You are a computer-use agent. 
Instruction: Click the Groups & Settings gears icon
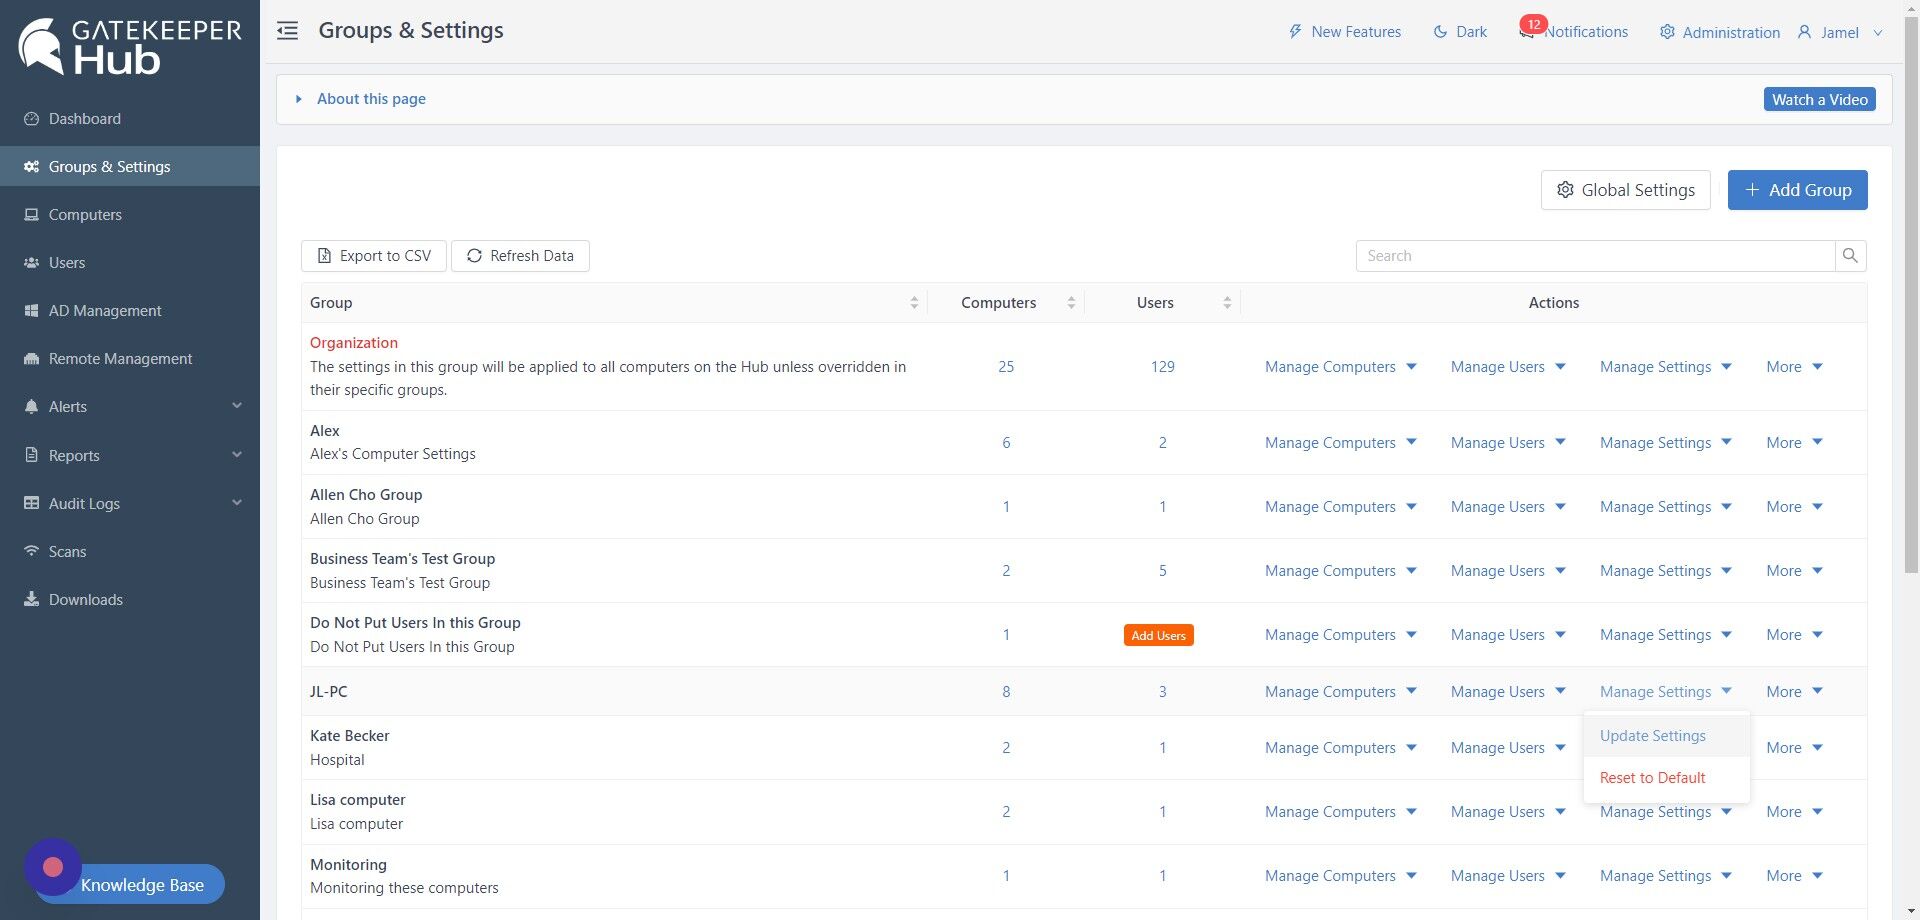pos(31,166)
